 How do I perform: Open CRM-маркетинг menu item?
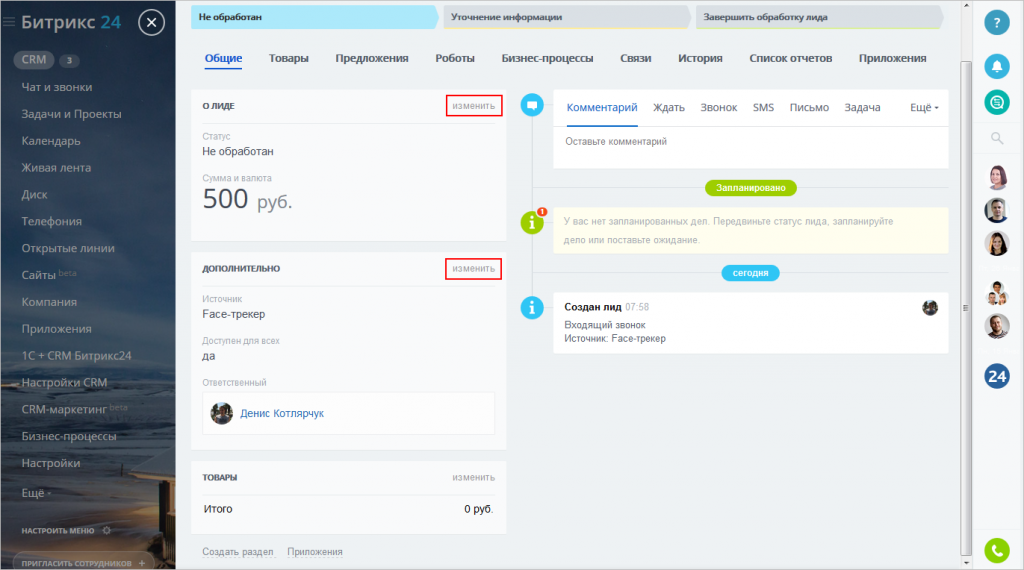[x=74, y=409]
